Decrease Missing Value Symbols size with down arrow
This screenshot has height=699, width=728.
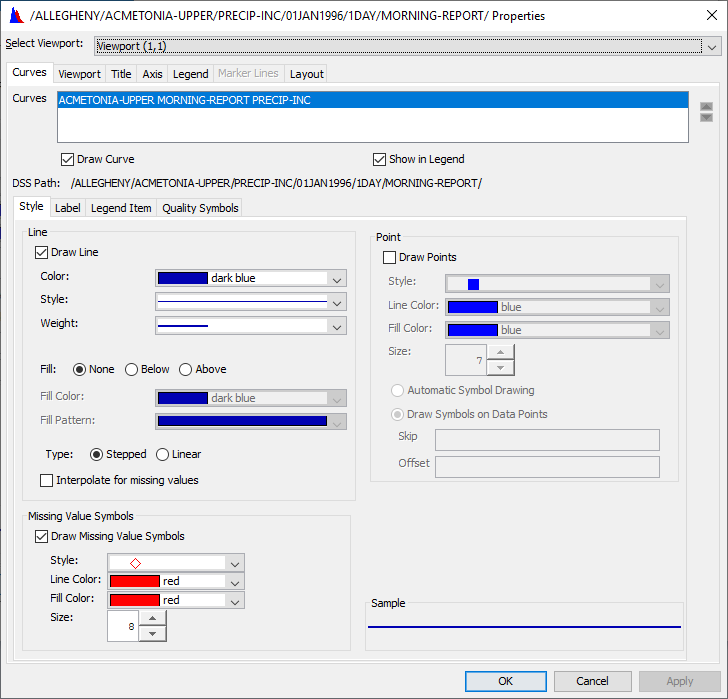coord(152,633)
